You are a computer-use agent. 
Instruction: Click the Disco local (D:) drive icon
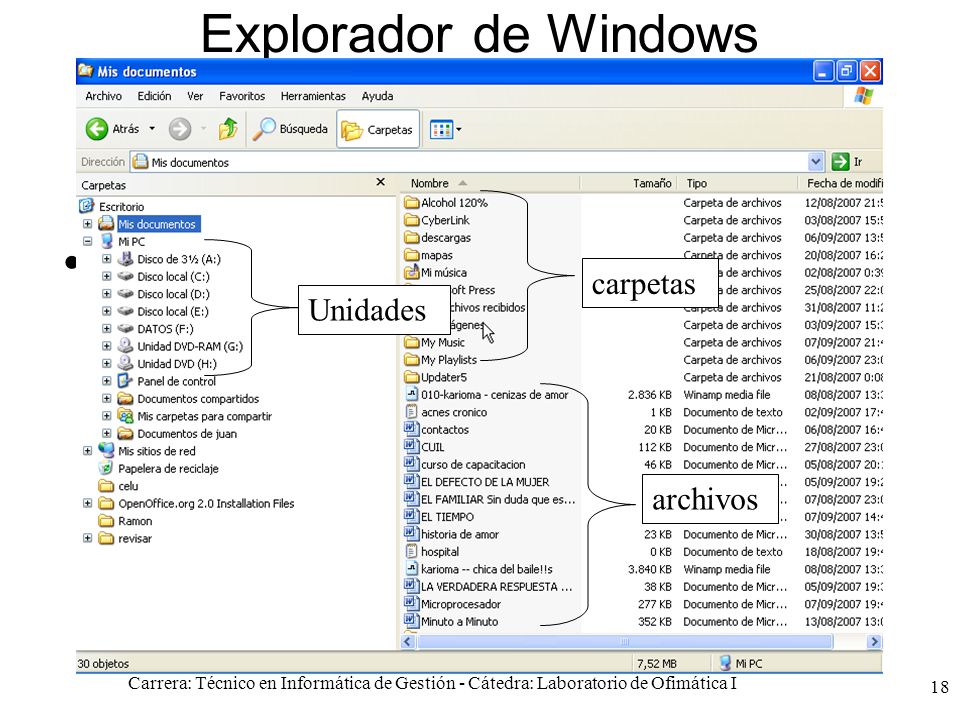126,294
